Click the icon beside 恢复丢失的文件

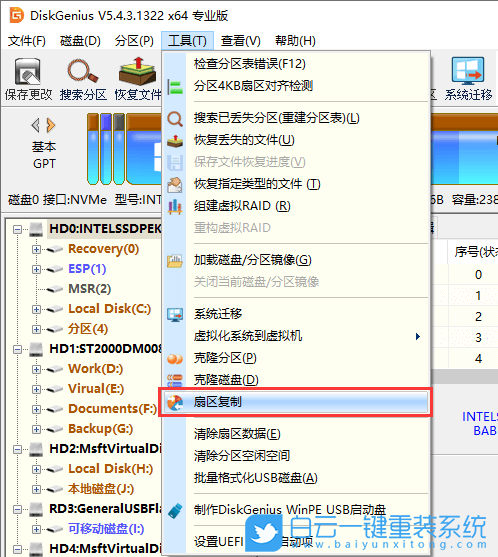coord(175,141)
